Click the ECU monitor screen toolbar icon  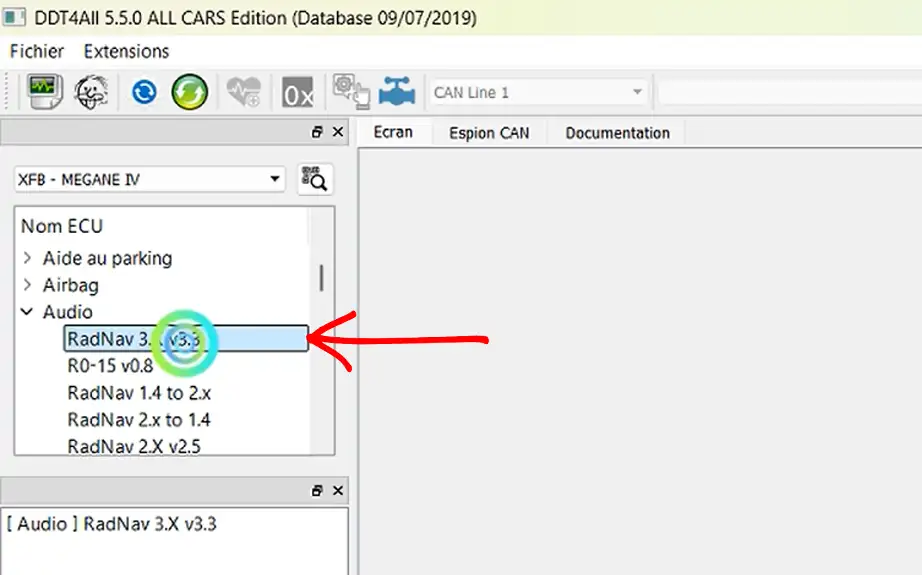pos(45,91)
